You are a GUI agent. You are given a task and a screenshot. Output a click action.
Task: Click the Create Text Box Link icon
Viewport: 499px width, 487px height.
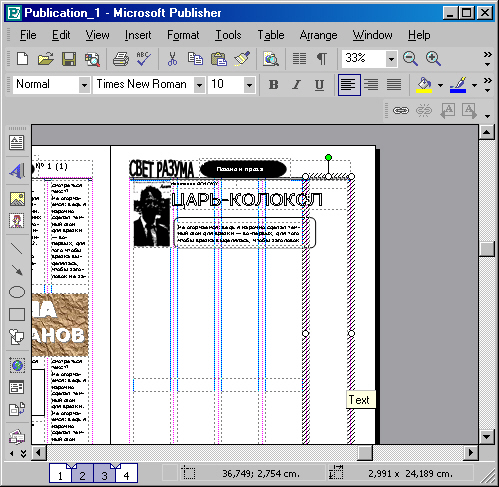(x=400, y=110)
